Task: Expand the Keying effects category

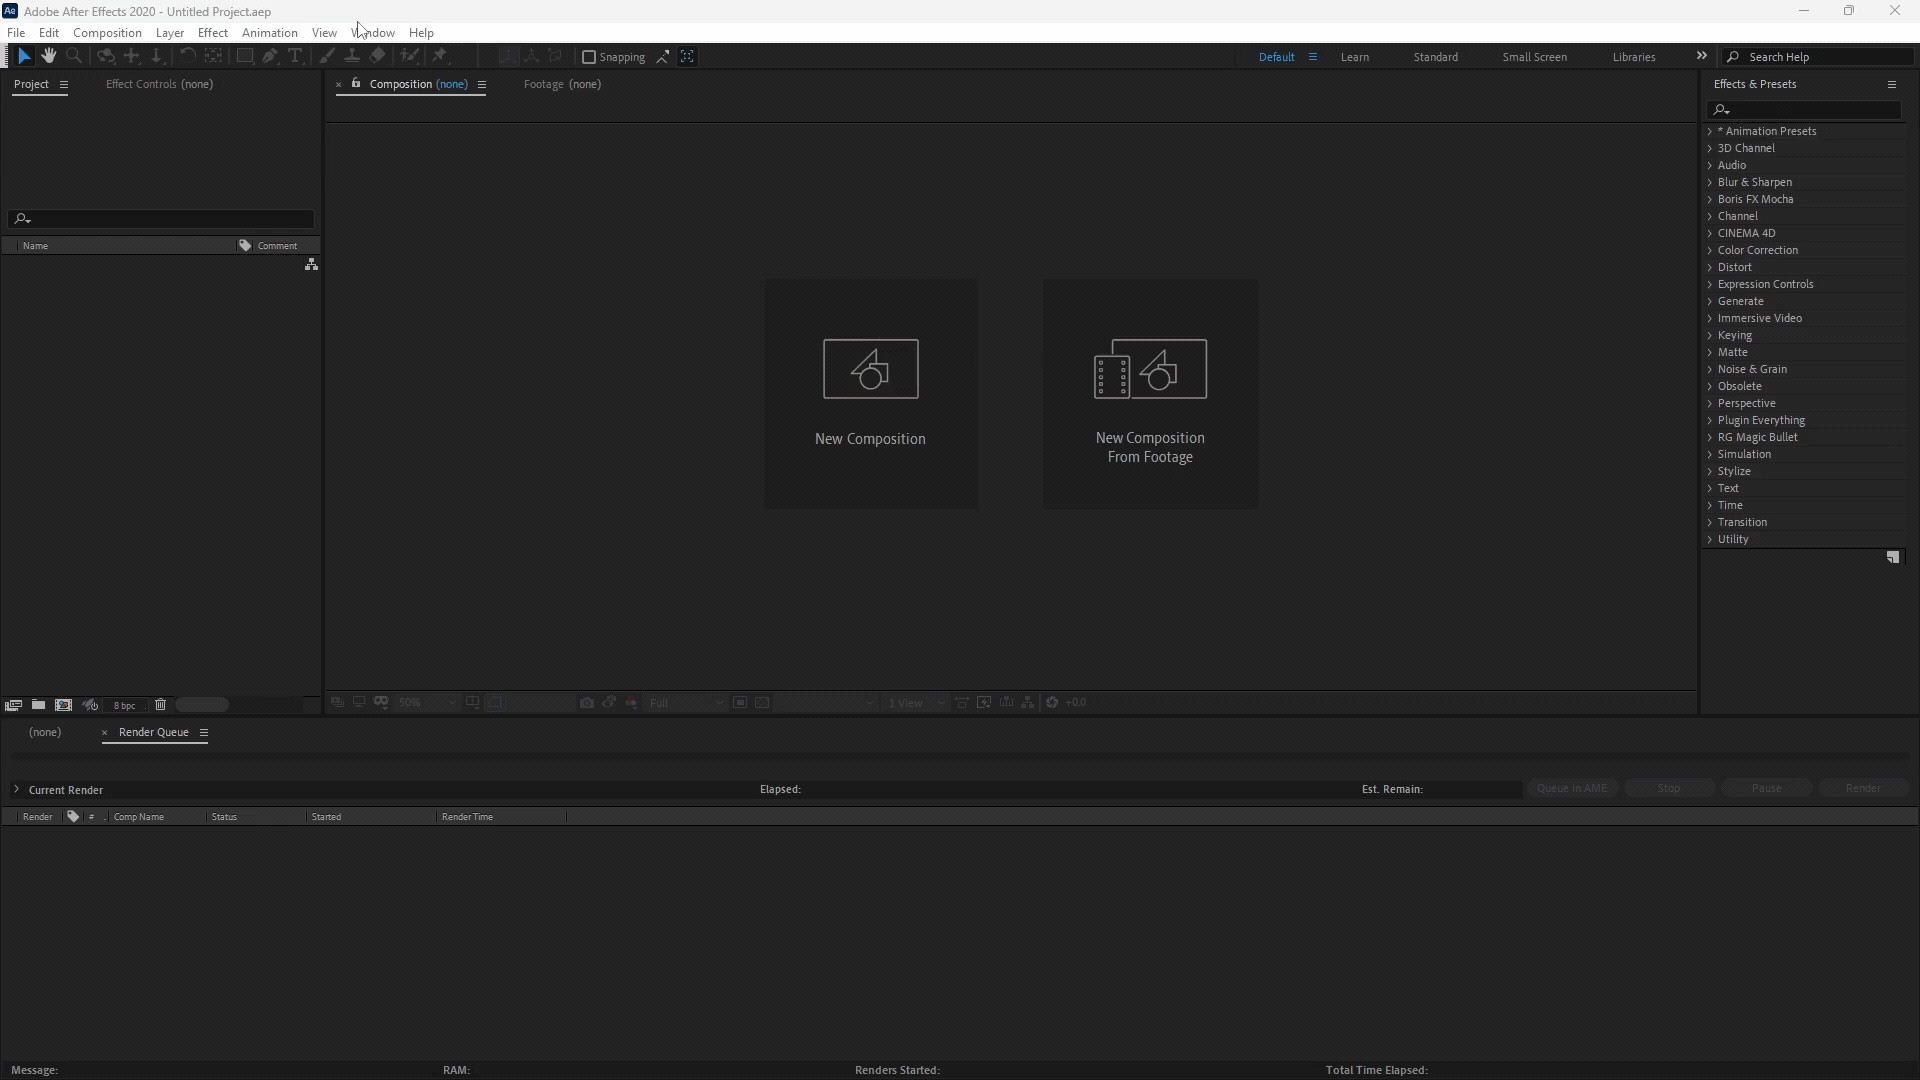Action: (x=1710, y=335)
